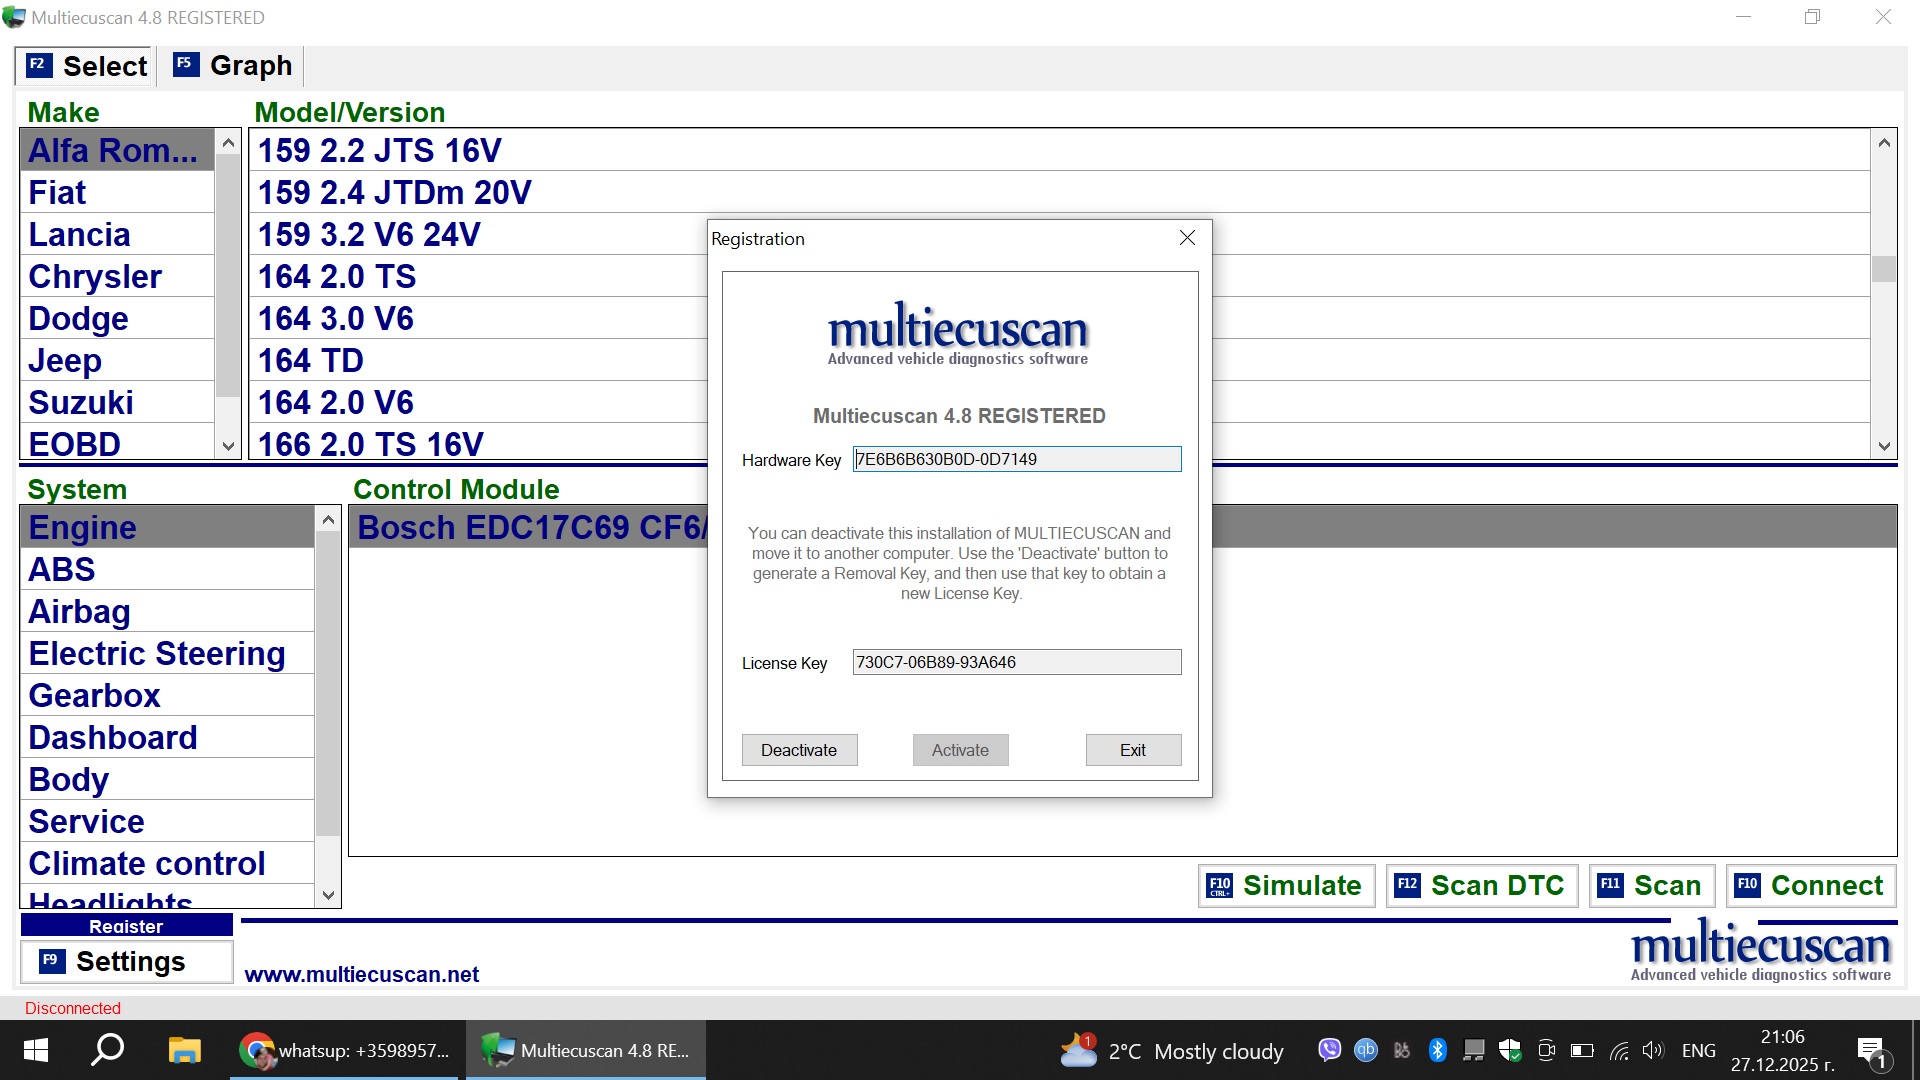1920x1080 pixels.
Task: Click the Simulate (F10) button
Action: coord(1286,885)
